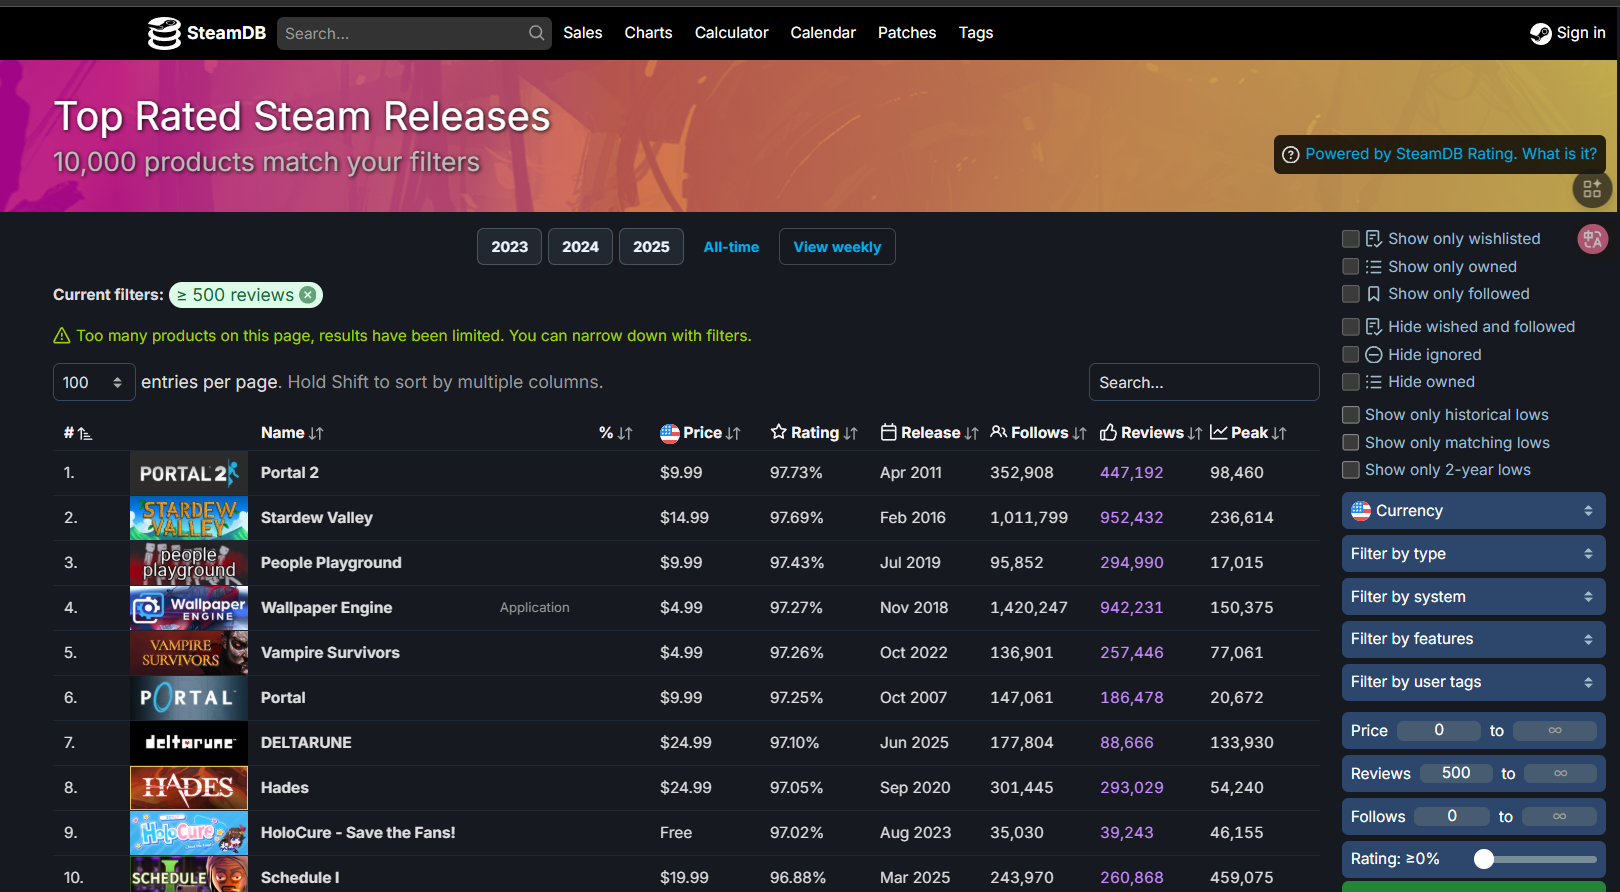The image size is (1620, 892).
Task: Enable Show only historical lows
Action: (x=1350, y=415)
